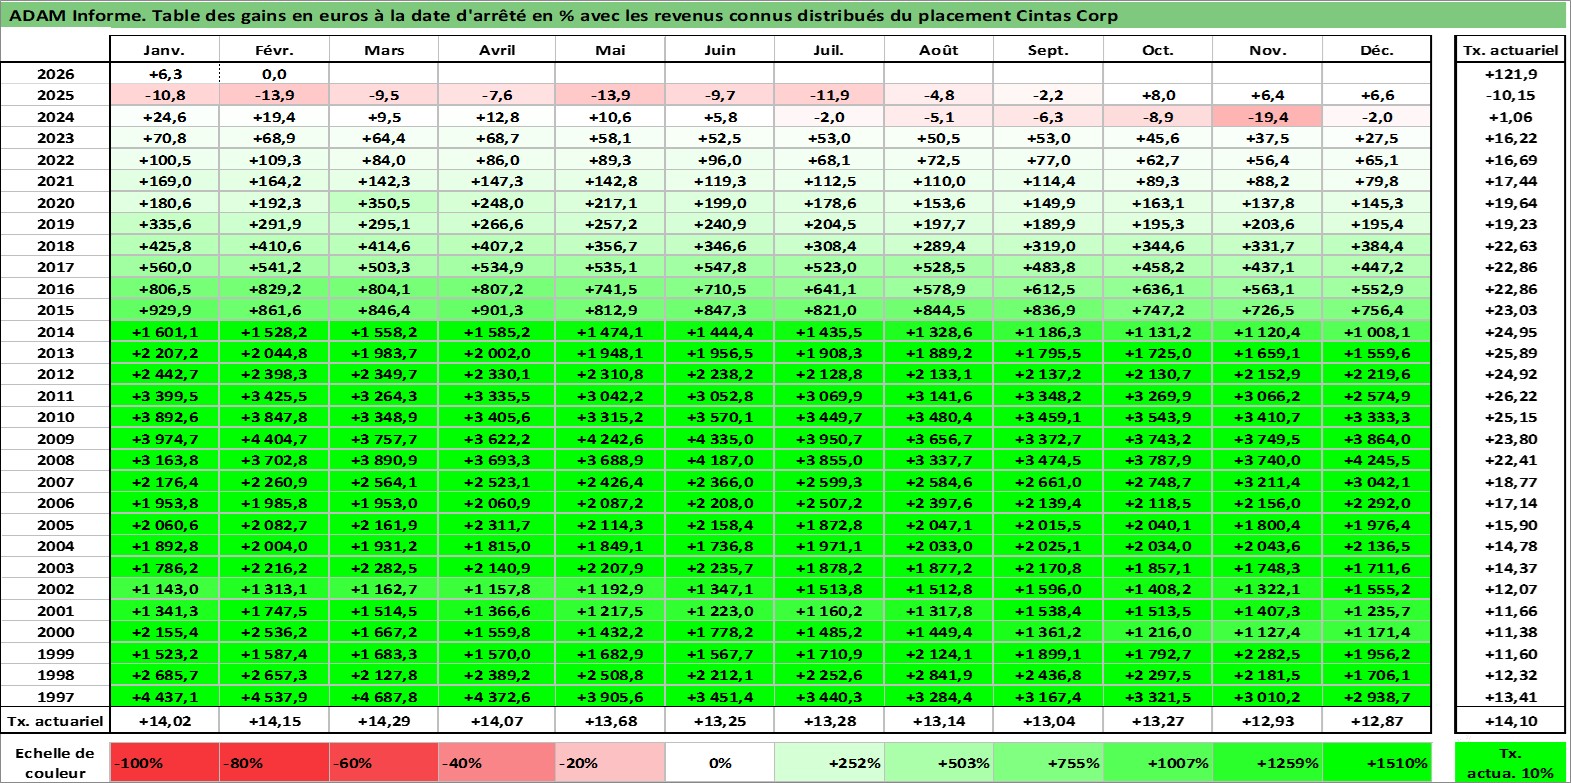Select the +4 437,1 cell in January 1997
Viewport: 1571px width, 783px height.
coord(164,697)
